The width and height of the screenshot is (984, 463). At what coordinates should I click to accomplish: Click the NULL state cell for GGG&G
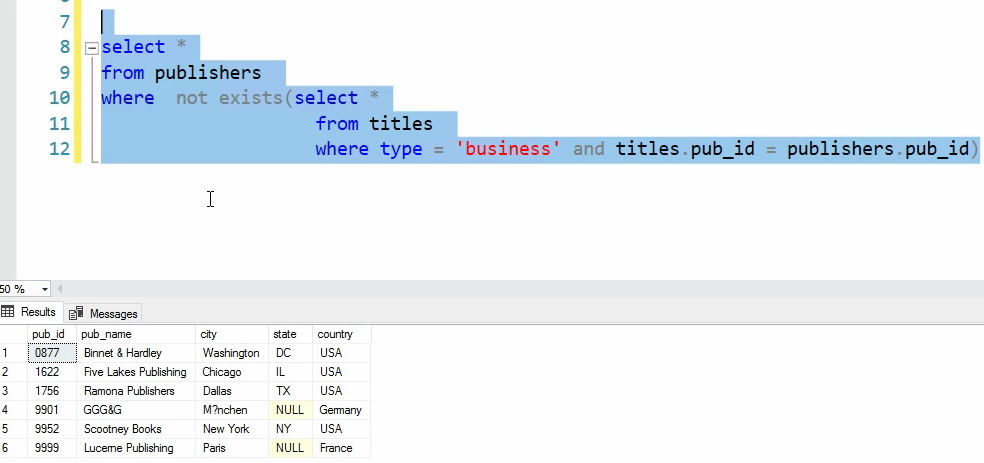pyautogui.click(x=291, y=410)
